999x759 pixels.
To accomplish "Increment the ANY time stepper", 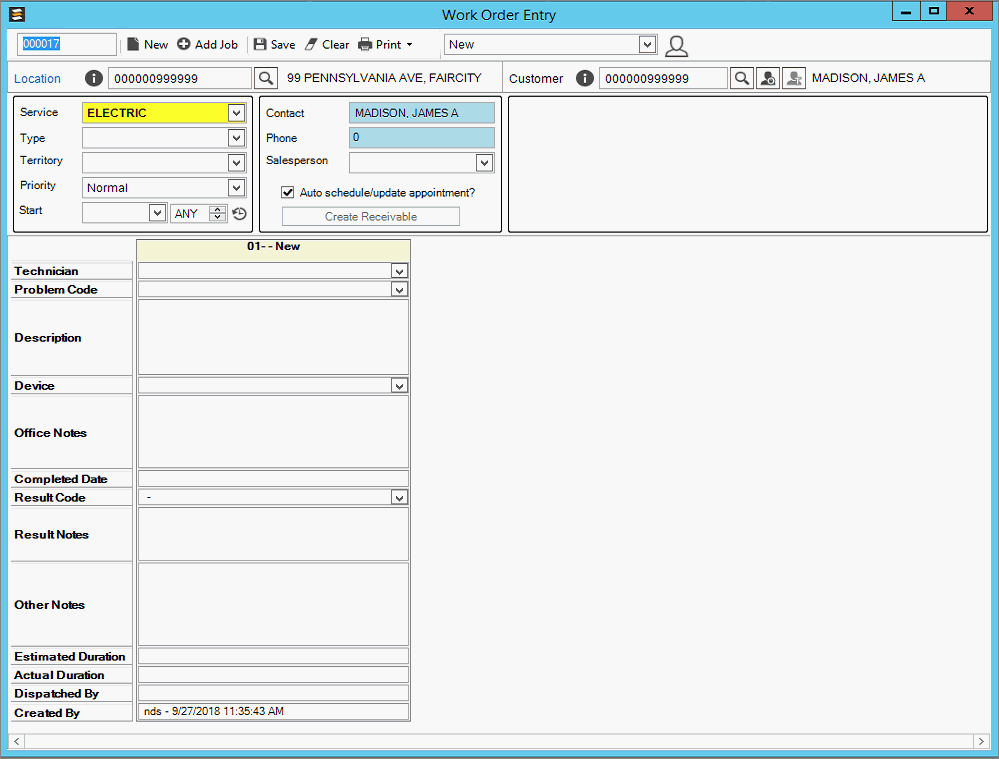I will point(217,209).
